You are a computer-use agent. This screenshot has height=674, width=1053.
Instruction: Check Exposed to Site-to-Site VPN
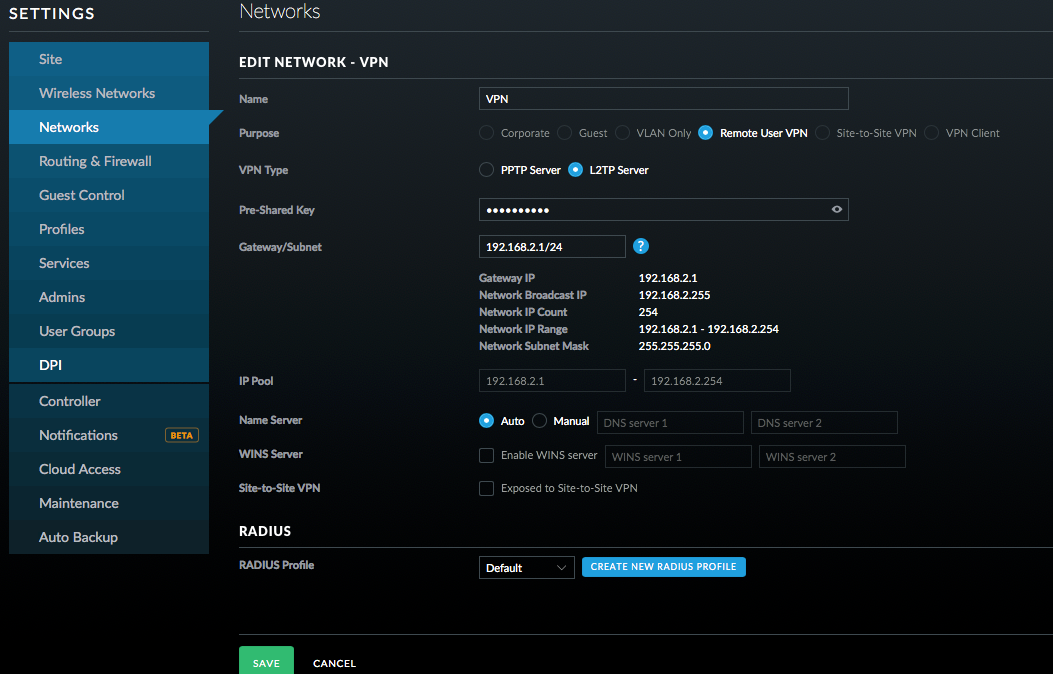point(487,489)
